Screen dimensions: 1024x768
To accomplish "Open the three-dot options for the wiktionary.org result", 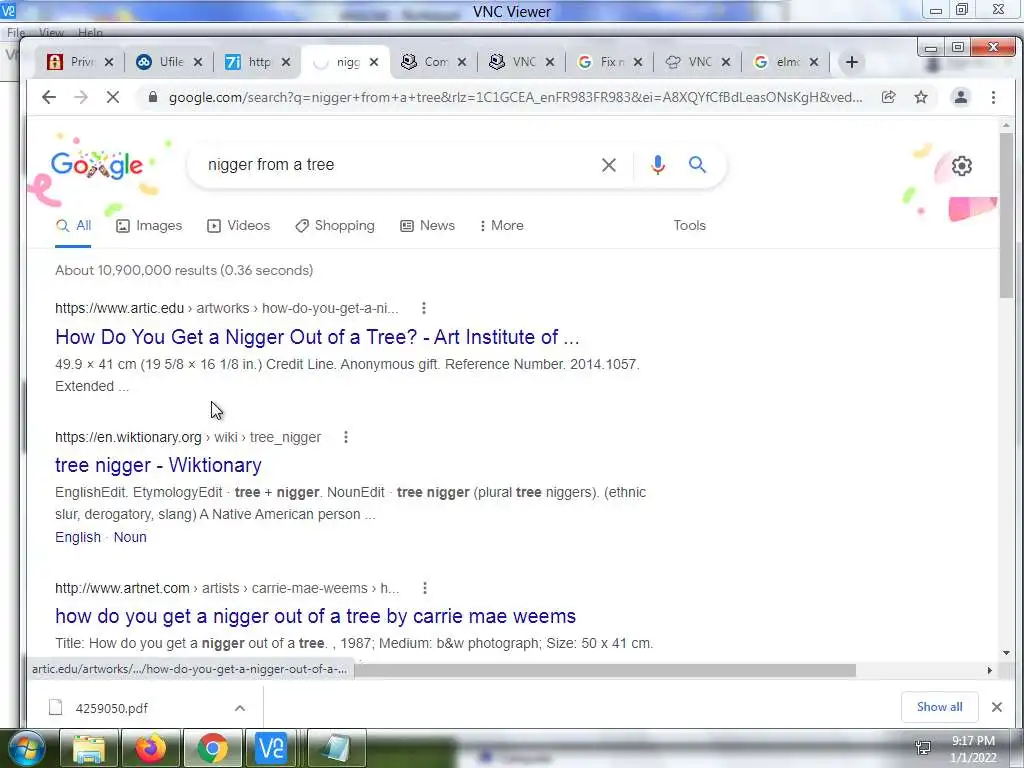I will pyautogui.click(x=346, y=437).
